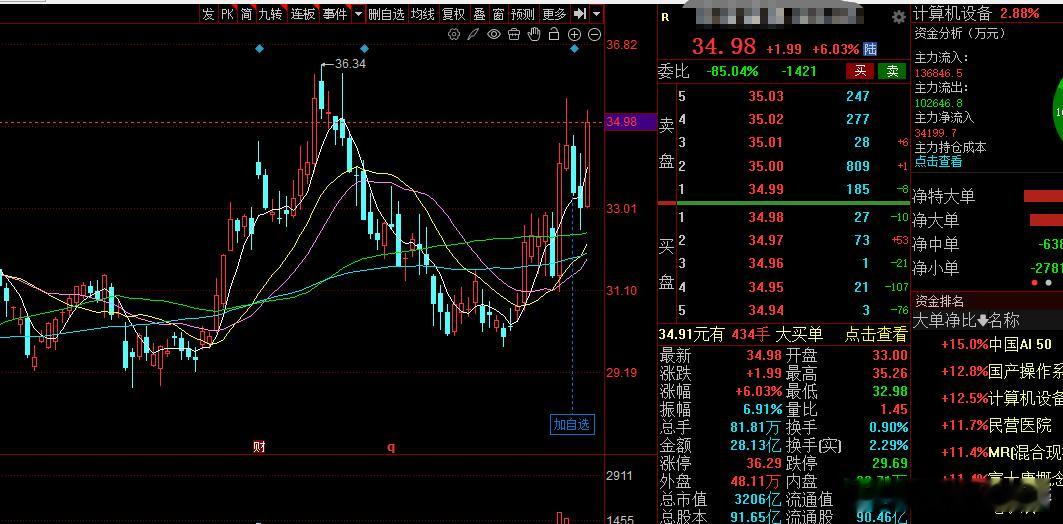Click 删自选 to remove from watchlist
Image resolution: width=1063 pixels, height=524 pixels.
pyautogui.click(x=386, y=14)
